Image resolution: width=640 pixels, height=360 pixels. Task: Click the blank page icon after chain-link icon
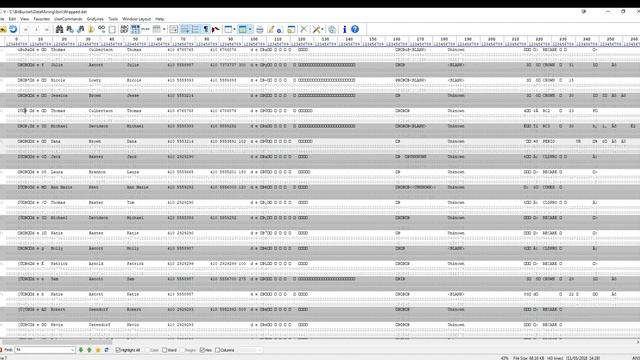tap(112, 29)
